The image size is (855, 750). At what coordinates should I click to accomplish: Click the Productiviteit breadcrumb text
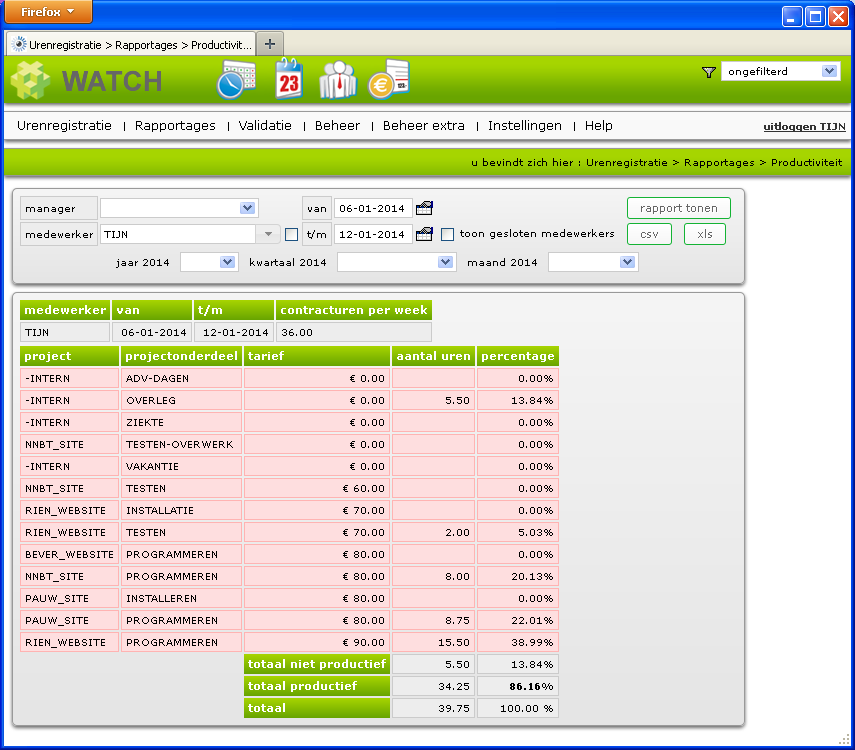tap(806, 163)
